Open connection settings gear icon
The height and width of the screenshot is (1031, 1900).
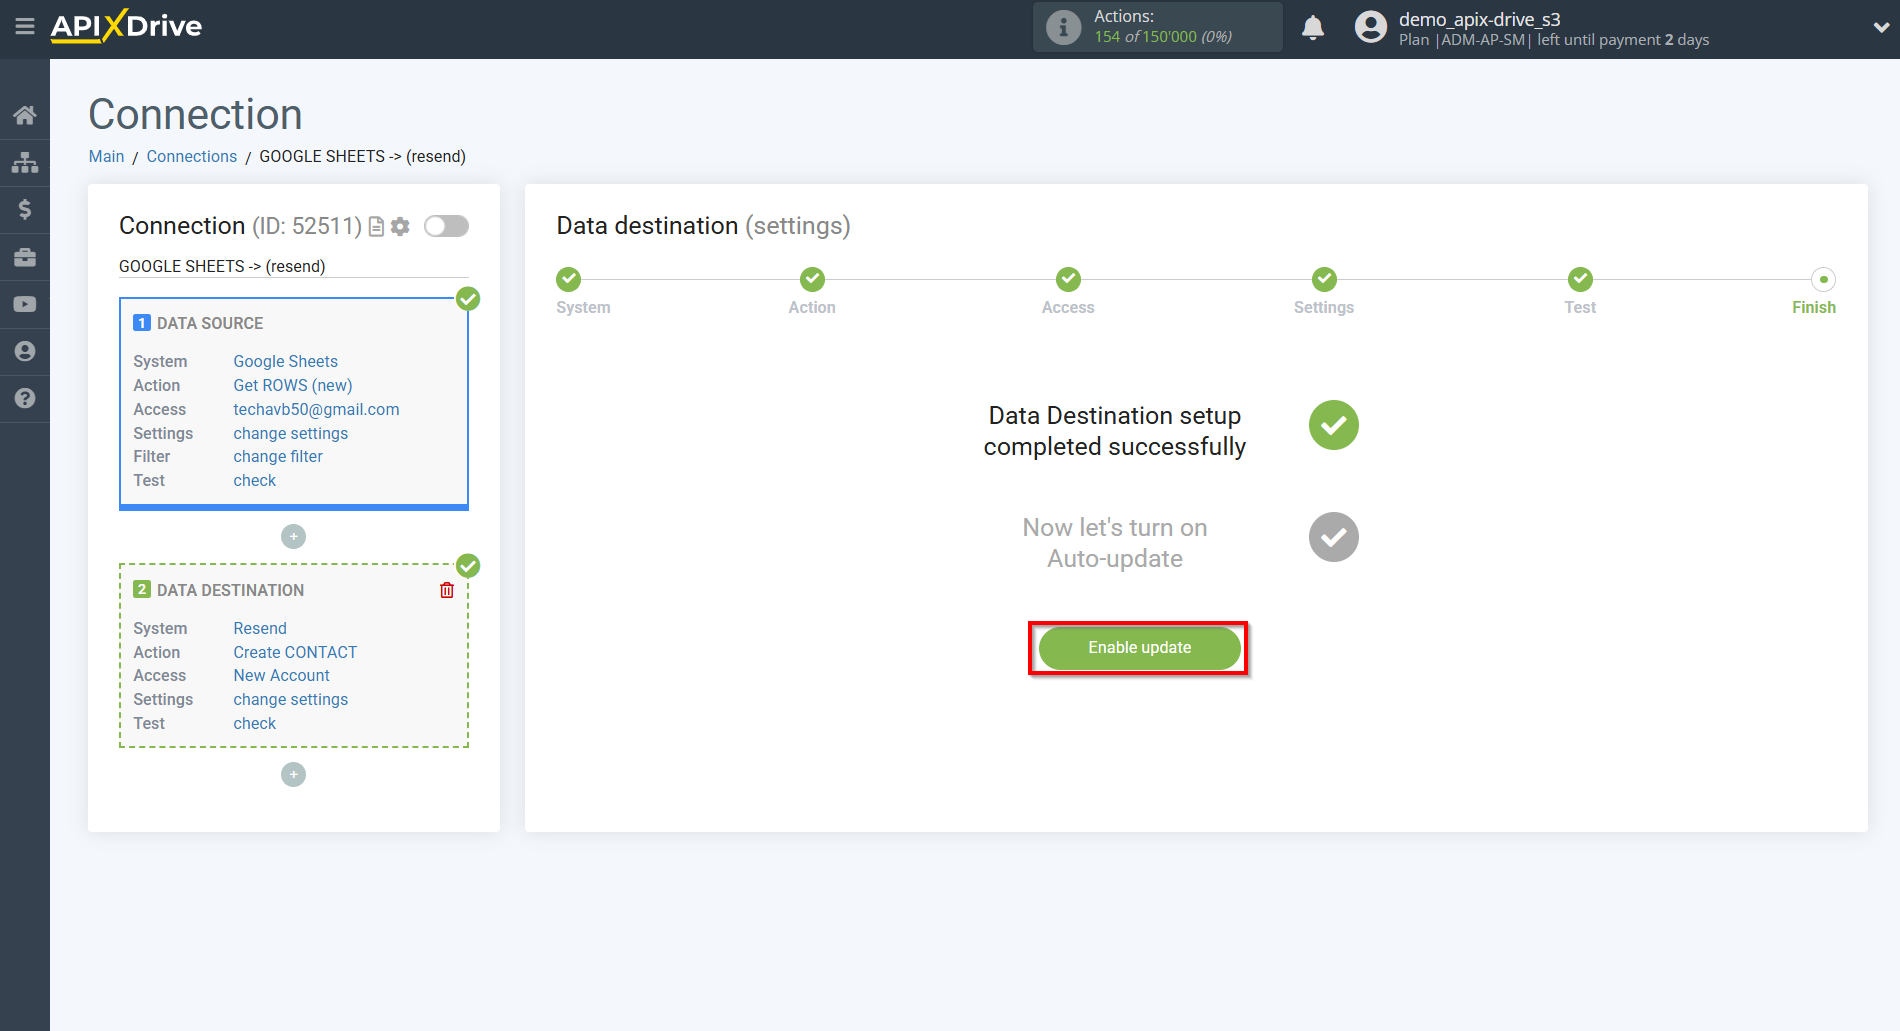tap(400, 226)
